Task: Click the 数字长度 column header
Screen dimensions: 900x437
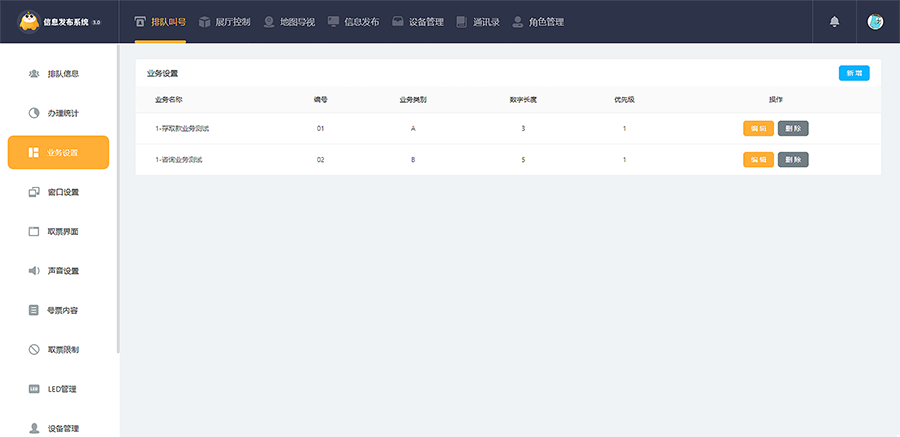Action: [523, 99]
